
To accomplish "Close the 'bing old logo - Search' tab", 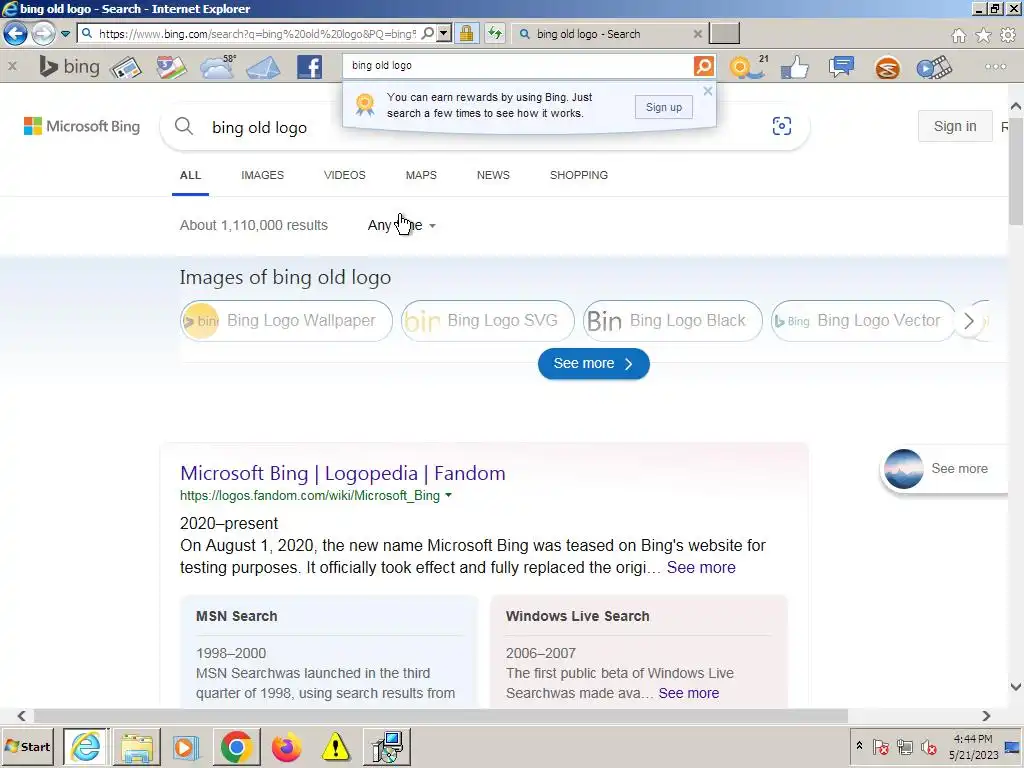I will 697,34.
